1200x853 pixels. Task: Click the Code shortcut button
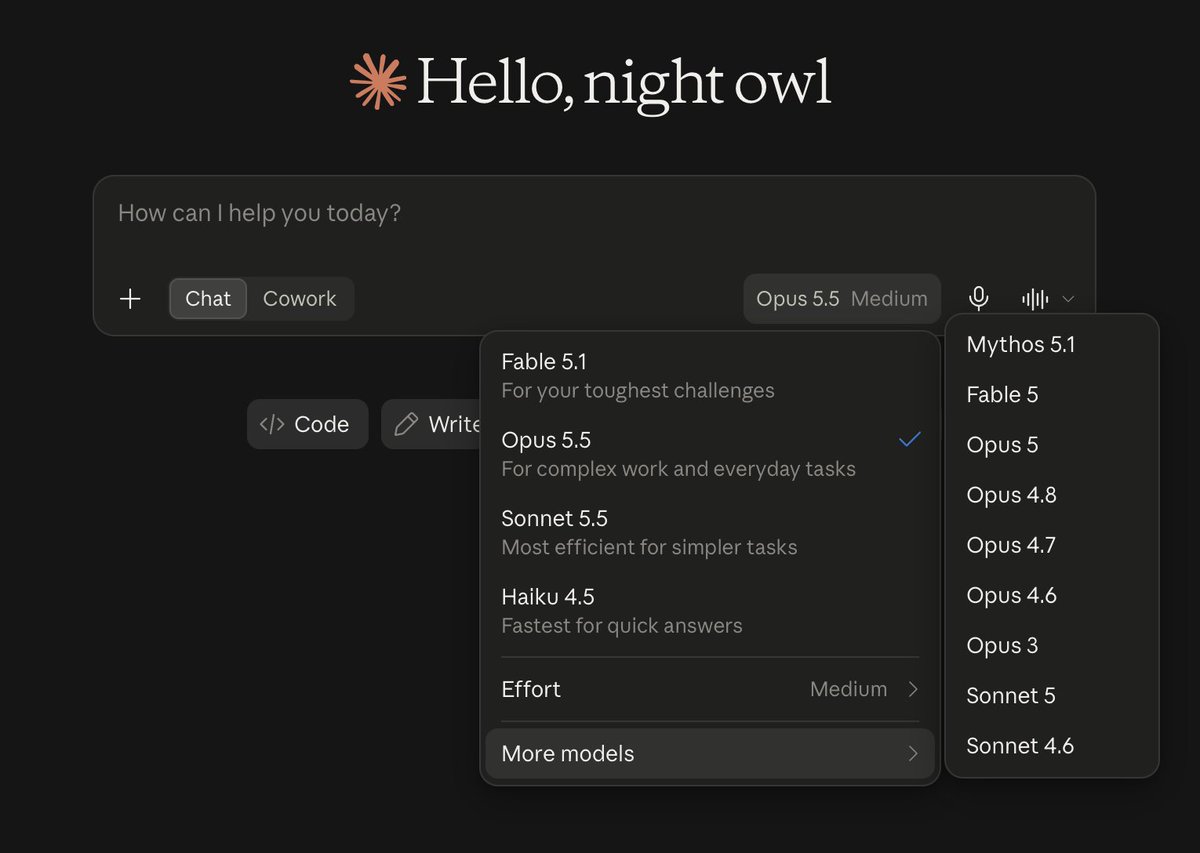tap(307, 424)
